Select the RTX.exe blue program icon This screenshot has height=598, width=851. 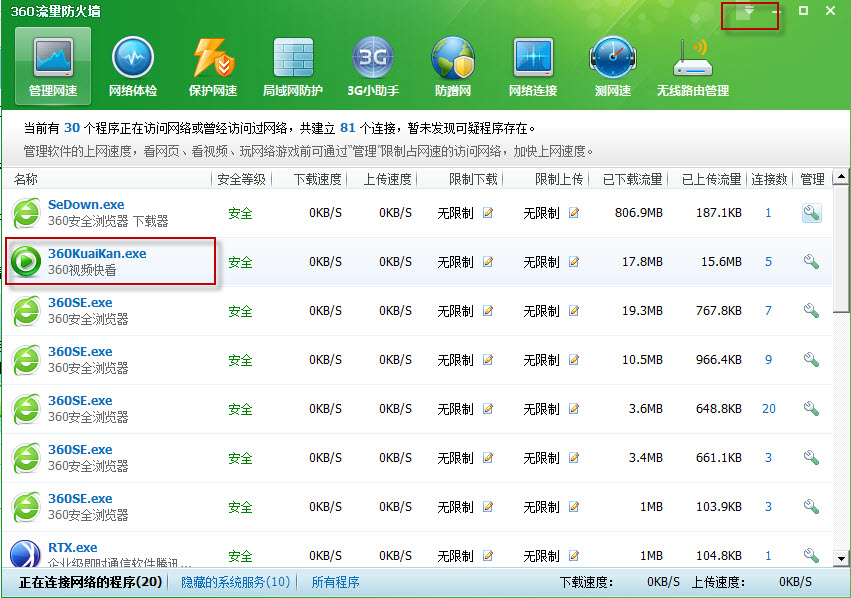(x=26, y=554)
